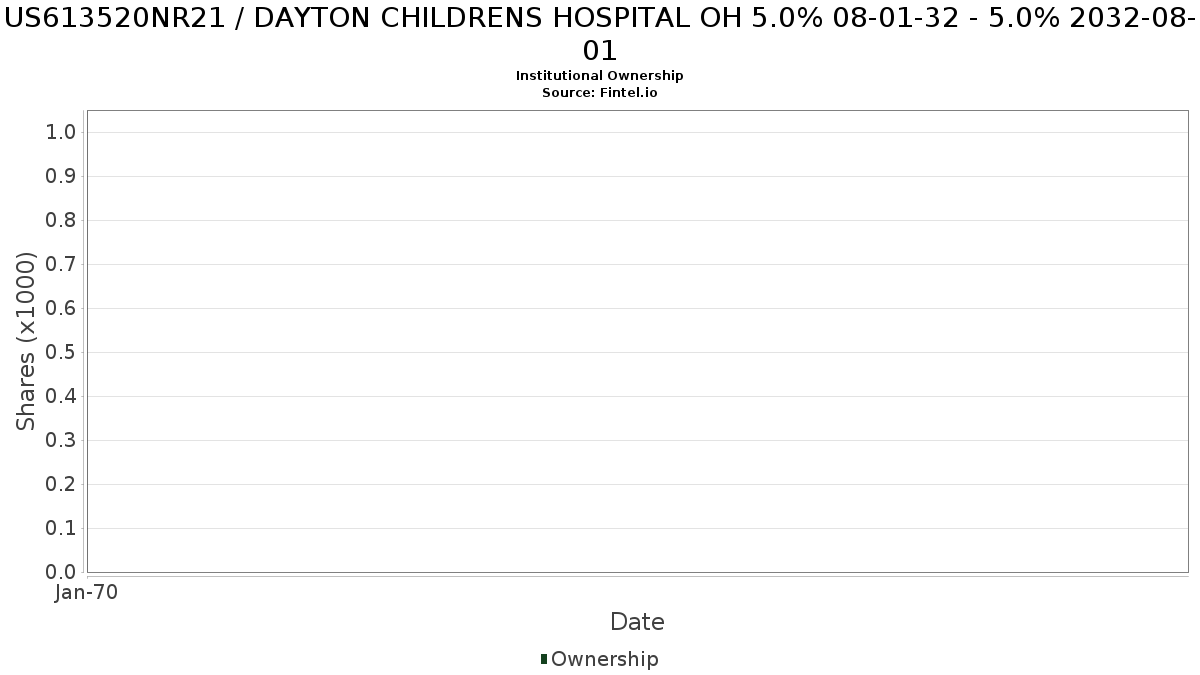Click the 0.1 y-axis tick label

pos(62,529)
